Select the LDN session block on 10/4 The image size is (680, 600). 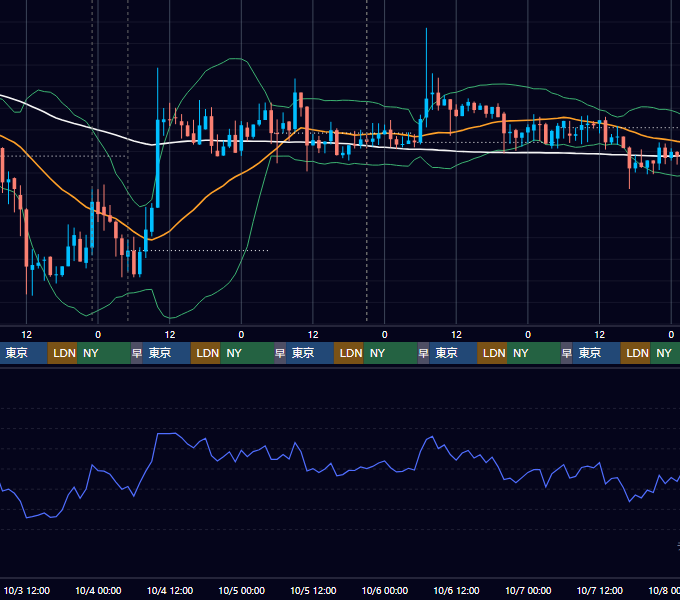[x=206, y=353]
